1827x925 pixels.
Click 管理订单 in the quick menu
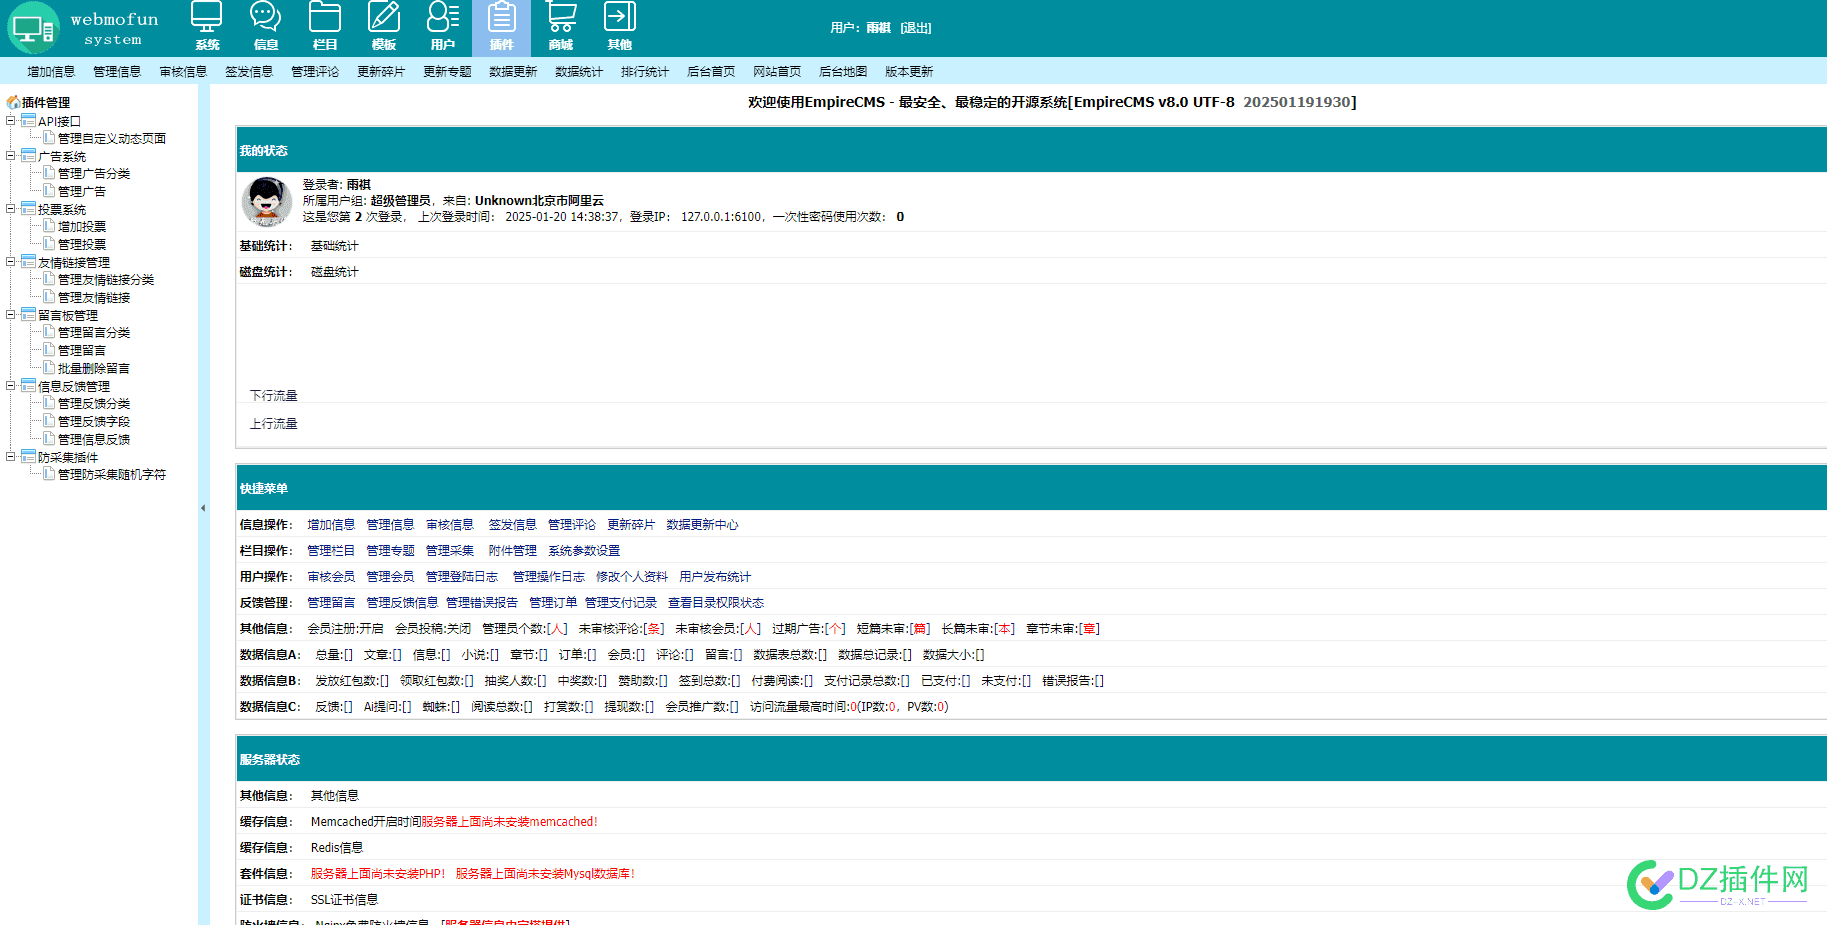coord(553,603)
